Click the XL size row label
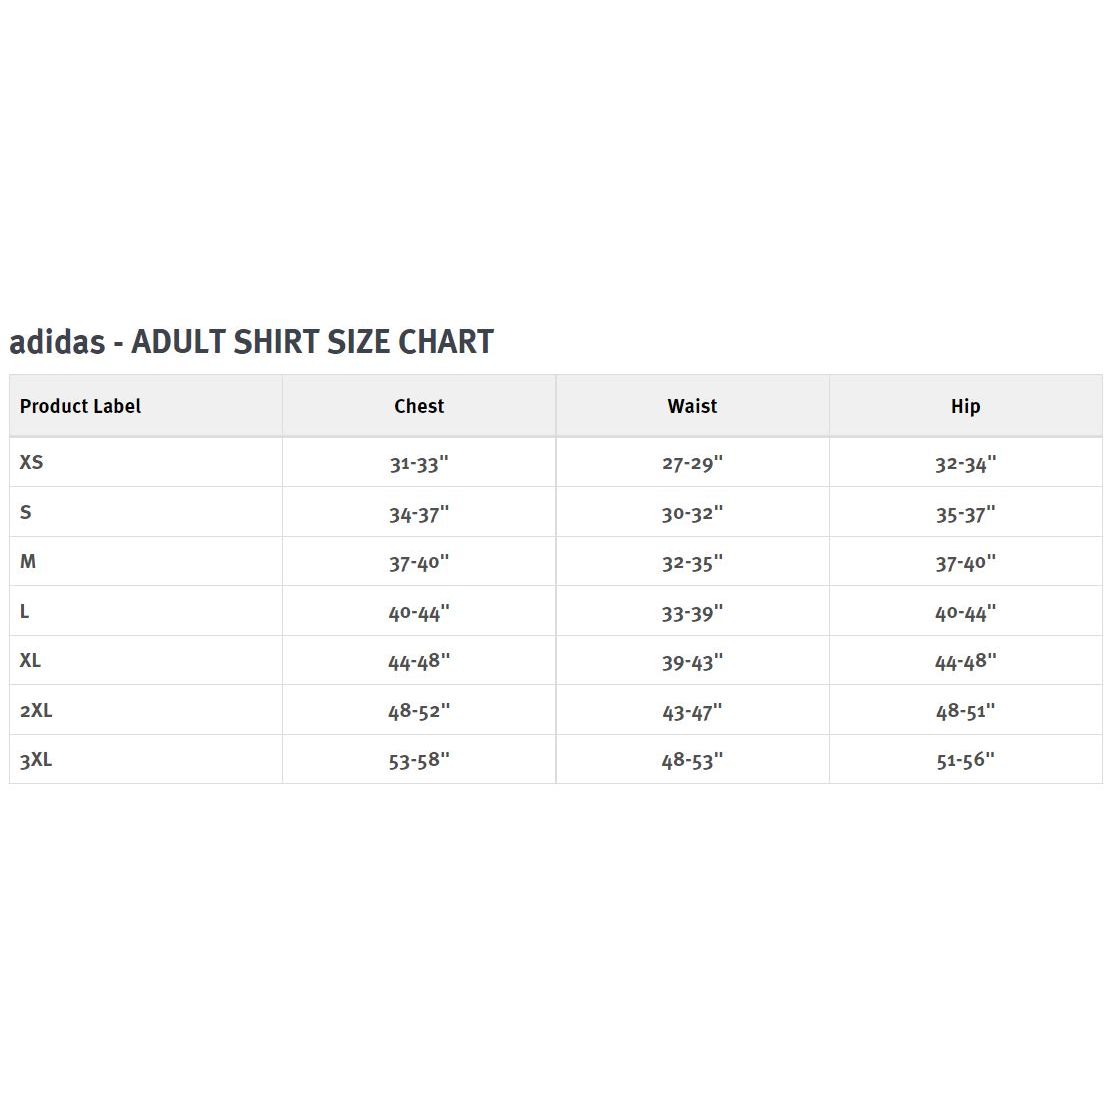The height and width of the screenshot is (1110, 1110). 31,661
